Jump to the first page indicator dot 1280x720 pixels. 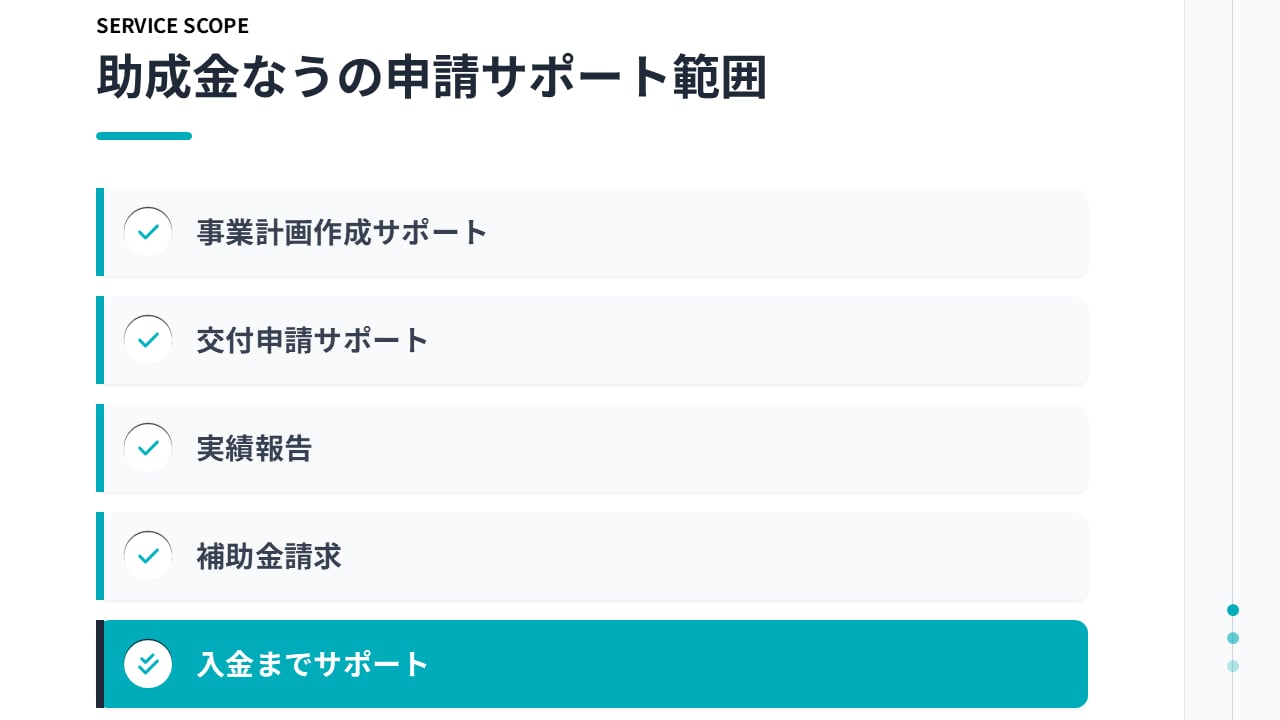tap(1233, 610)
